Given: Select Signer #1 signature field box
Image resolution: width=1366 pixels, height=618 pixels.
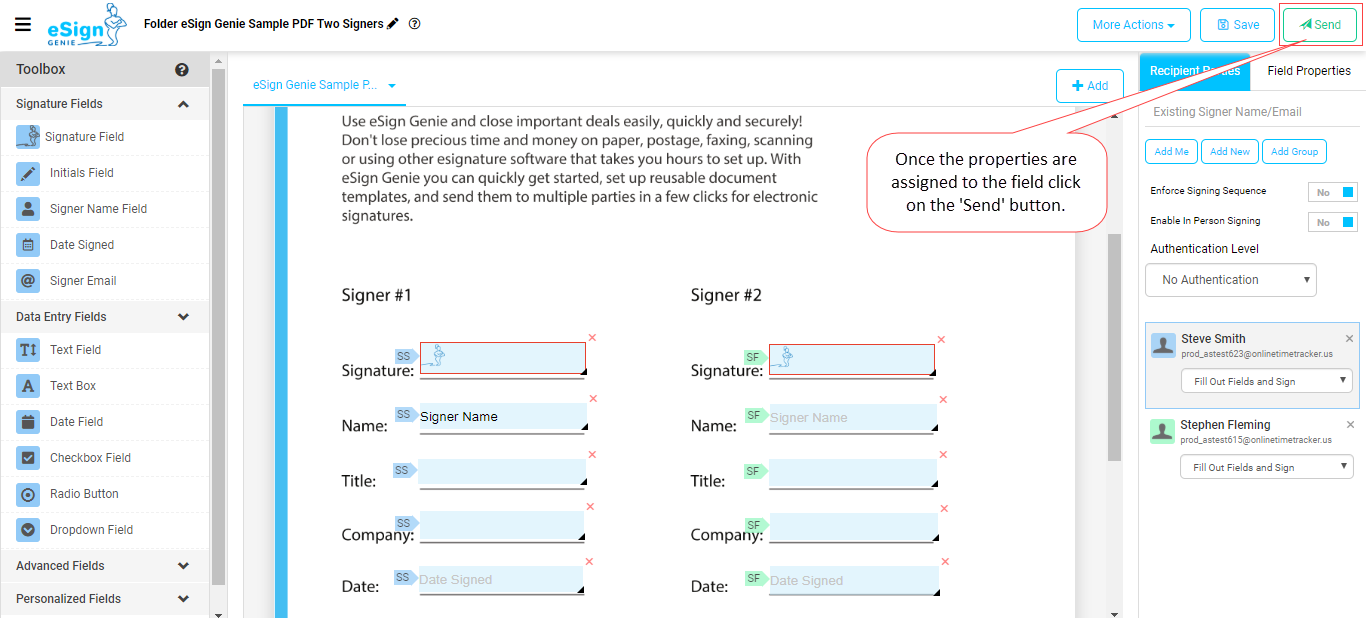Looking at the screenshot, I should [503, 359].
